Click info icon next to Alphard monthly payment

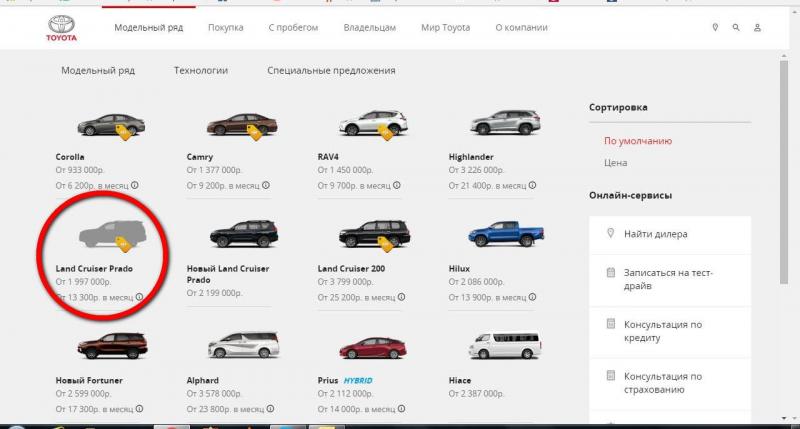[x=270, y=409]
